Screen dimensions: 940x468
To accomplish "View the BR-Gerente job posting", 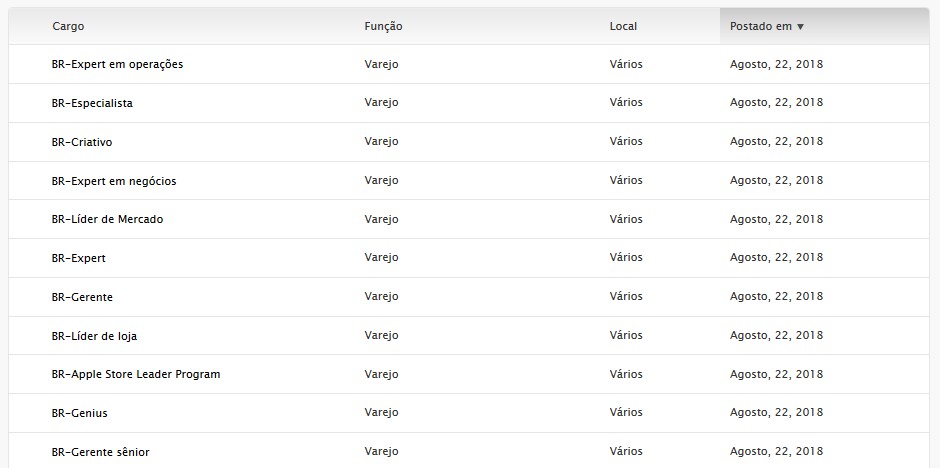I will coord(82,297).
